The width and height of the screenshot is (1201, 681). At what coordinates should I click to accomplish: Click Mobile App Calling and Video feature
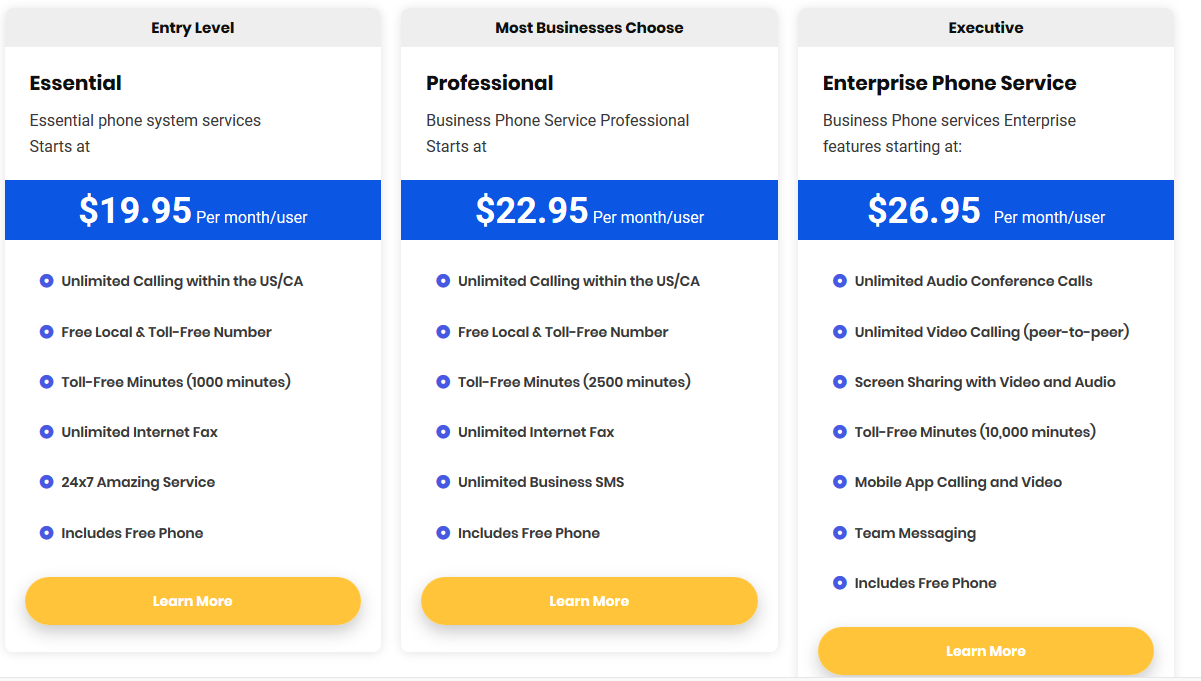click(x=958, y=482)
